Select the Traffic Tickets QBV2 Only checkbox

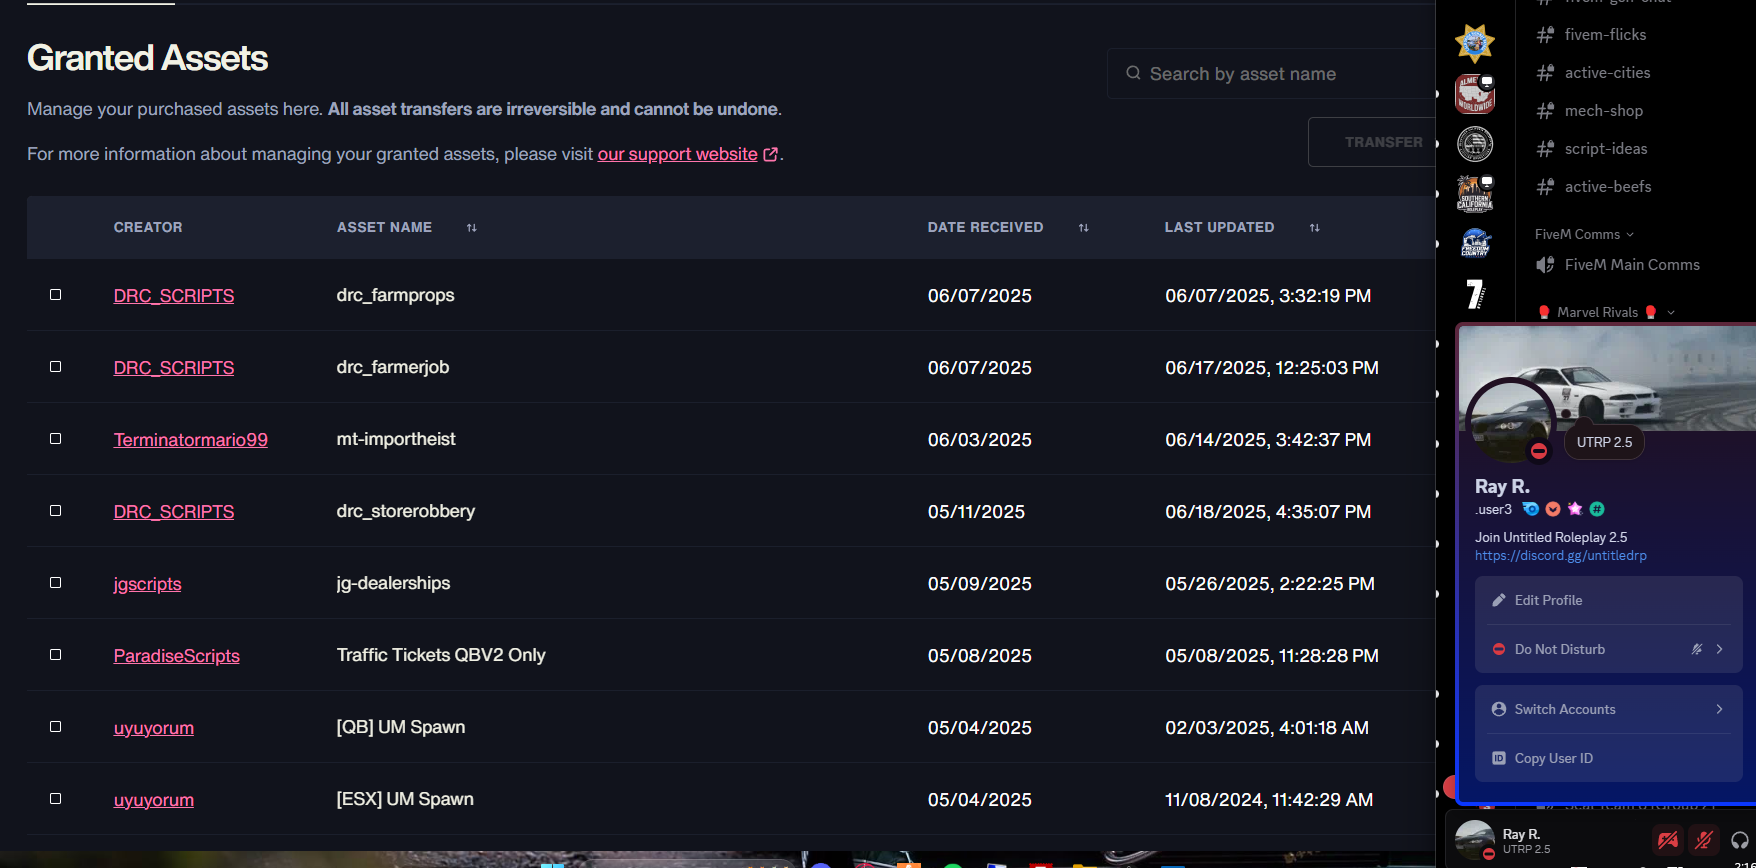(x=56, y=655)
